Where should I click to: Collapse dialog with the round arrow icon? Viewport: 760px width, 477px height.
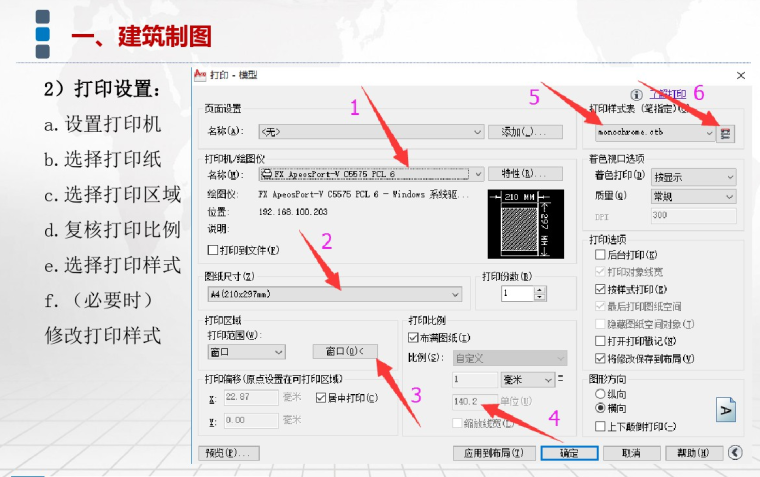(735, 452)
